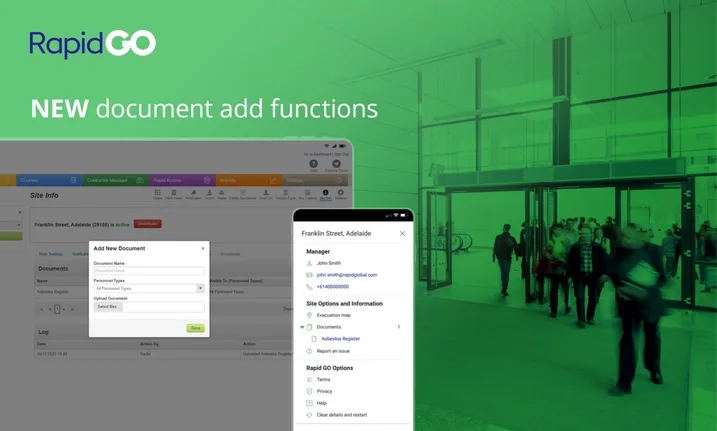Open the Action toolbar icon with cone

pos(209,192)
